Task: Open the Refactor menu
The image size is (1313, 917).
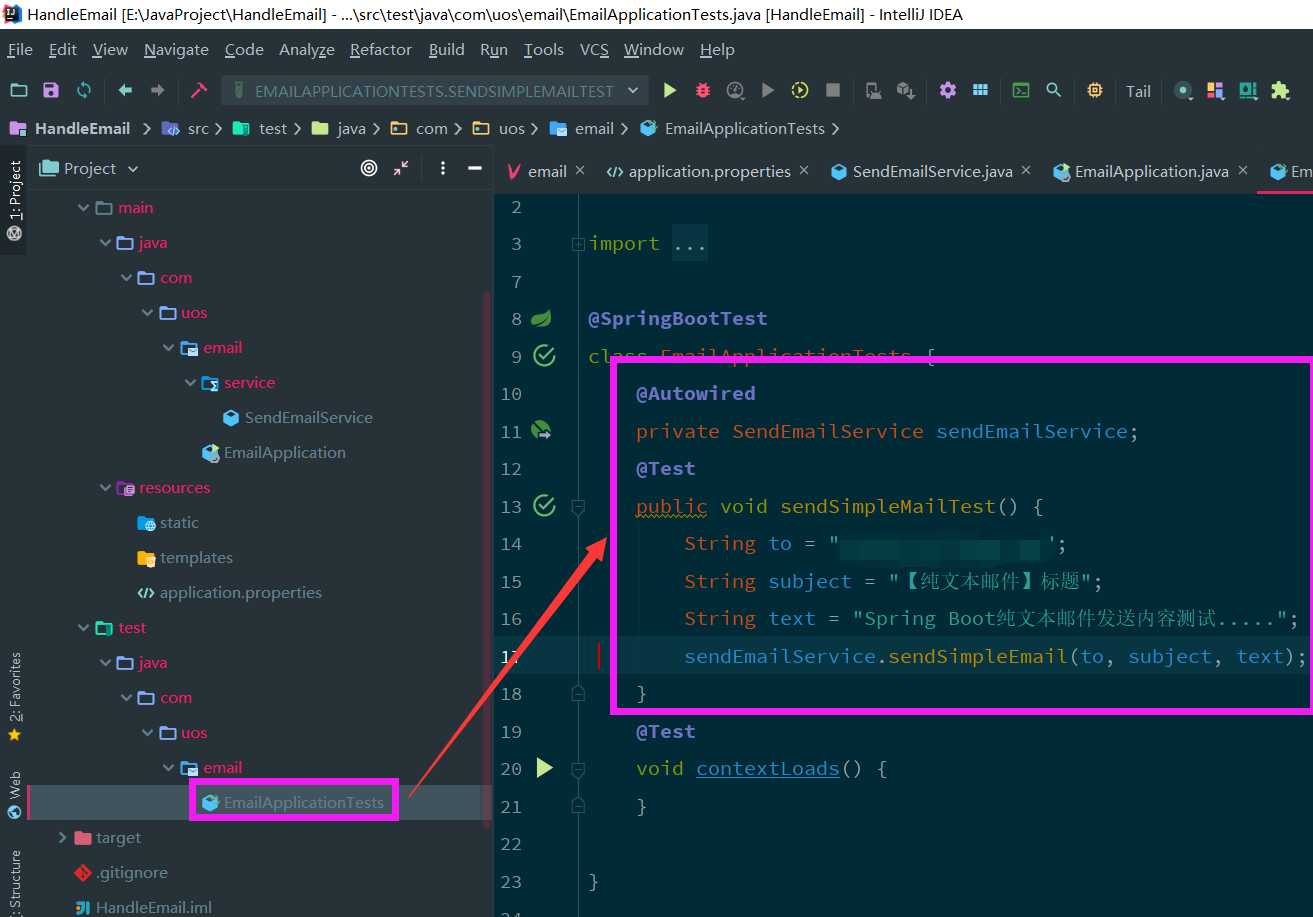Action: click(x=380, y=49)
